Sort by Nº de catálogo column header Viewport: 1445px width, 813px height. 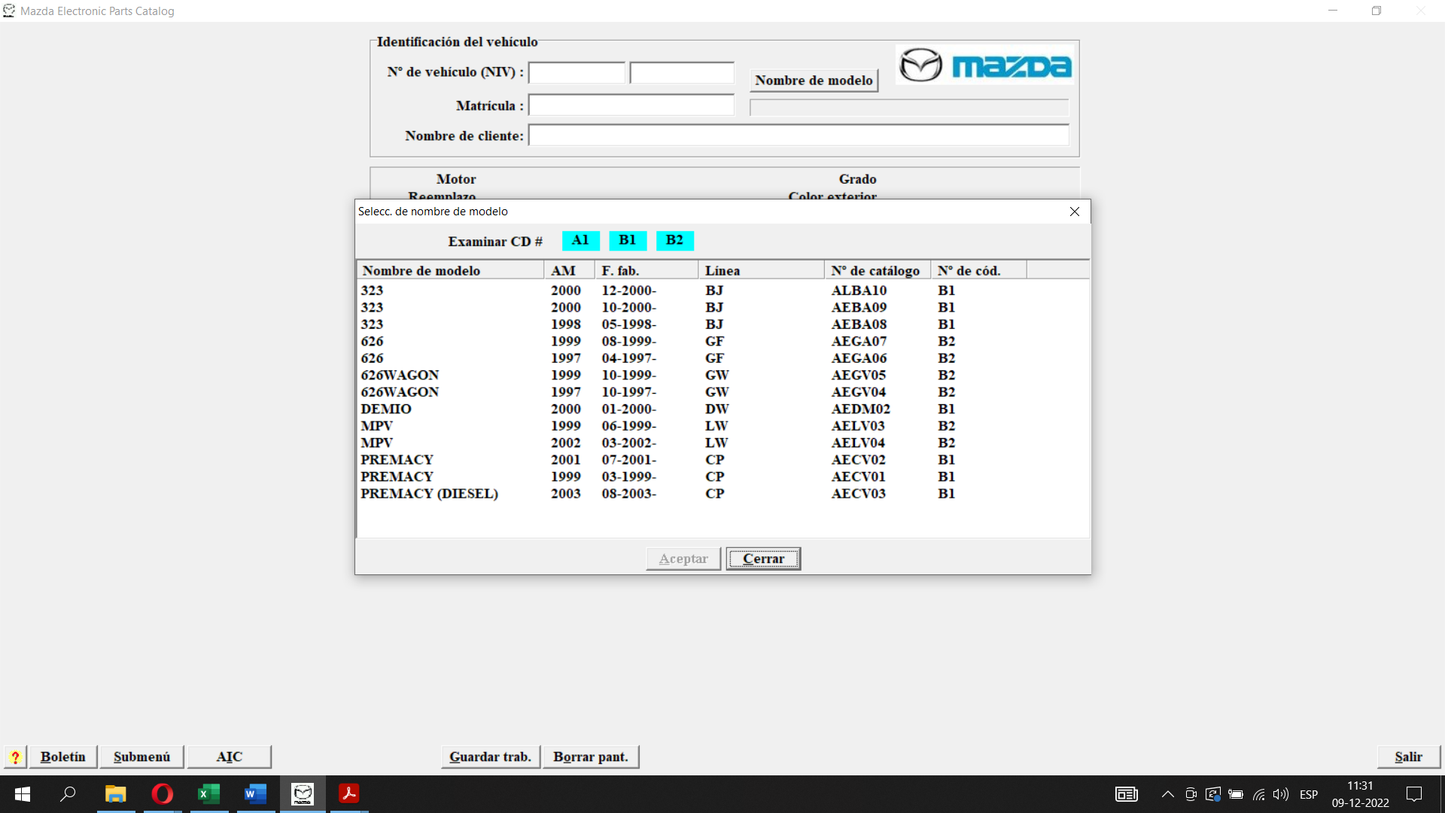point(878,271)
